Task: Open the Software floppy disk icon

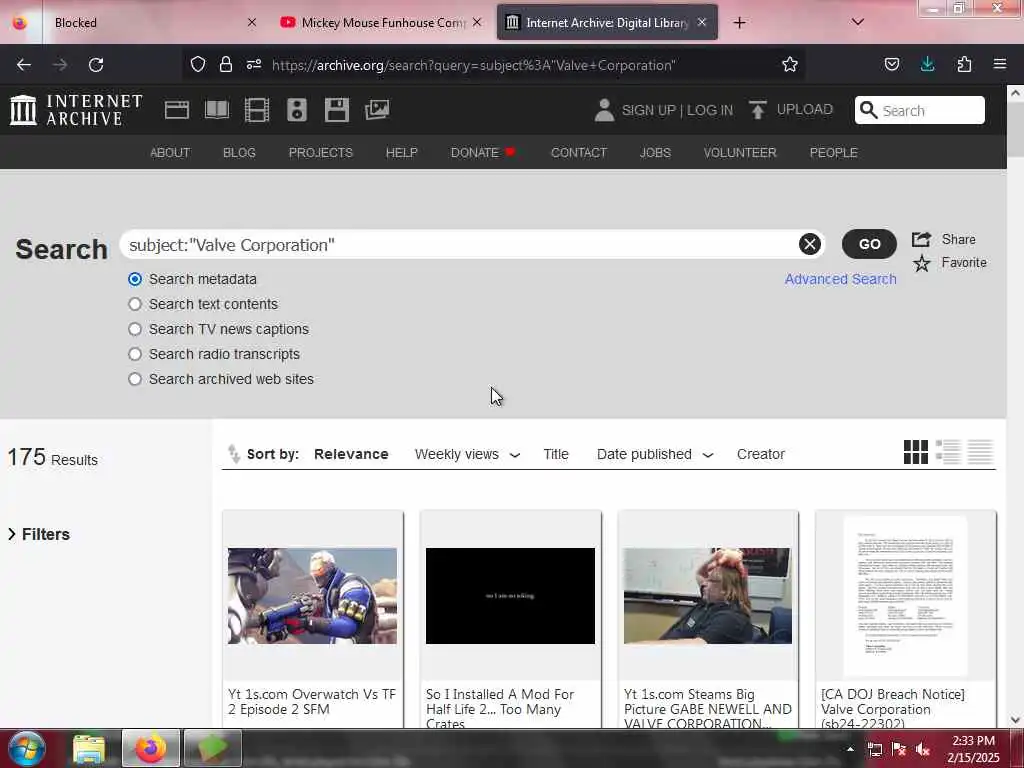Action: click(336, 110)
